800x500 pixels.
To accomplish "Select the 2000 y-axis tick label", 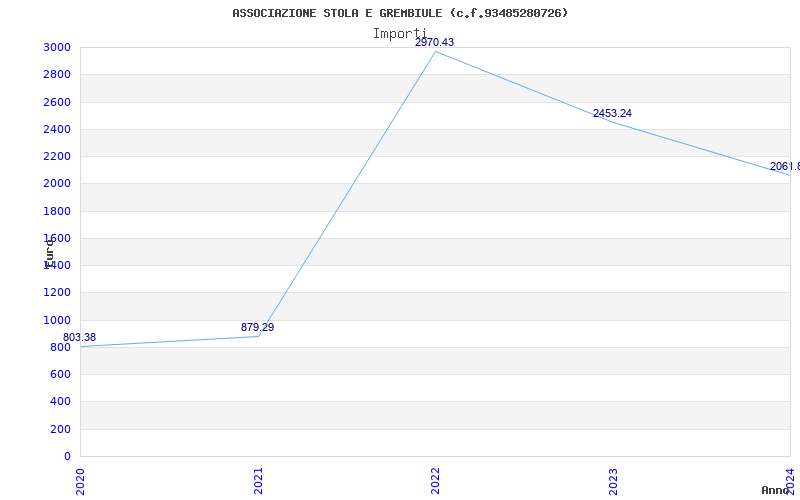I will click(x=57, y=184).
